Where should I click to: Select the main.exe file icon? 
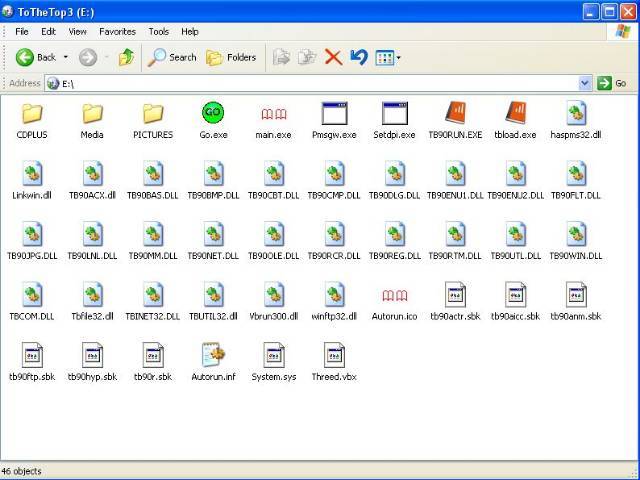pos(273,113)
